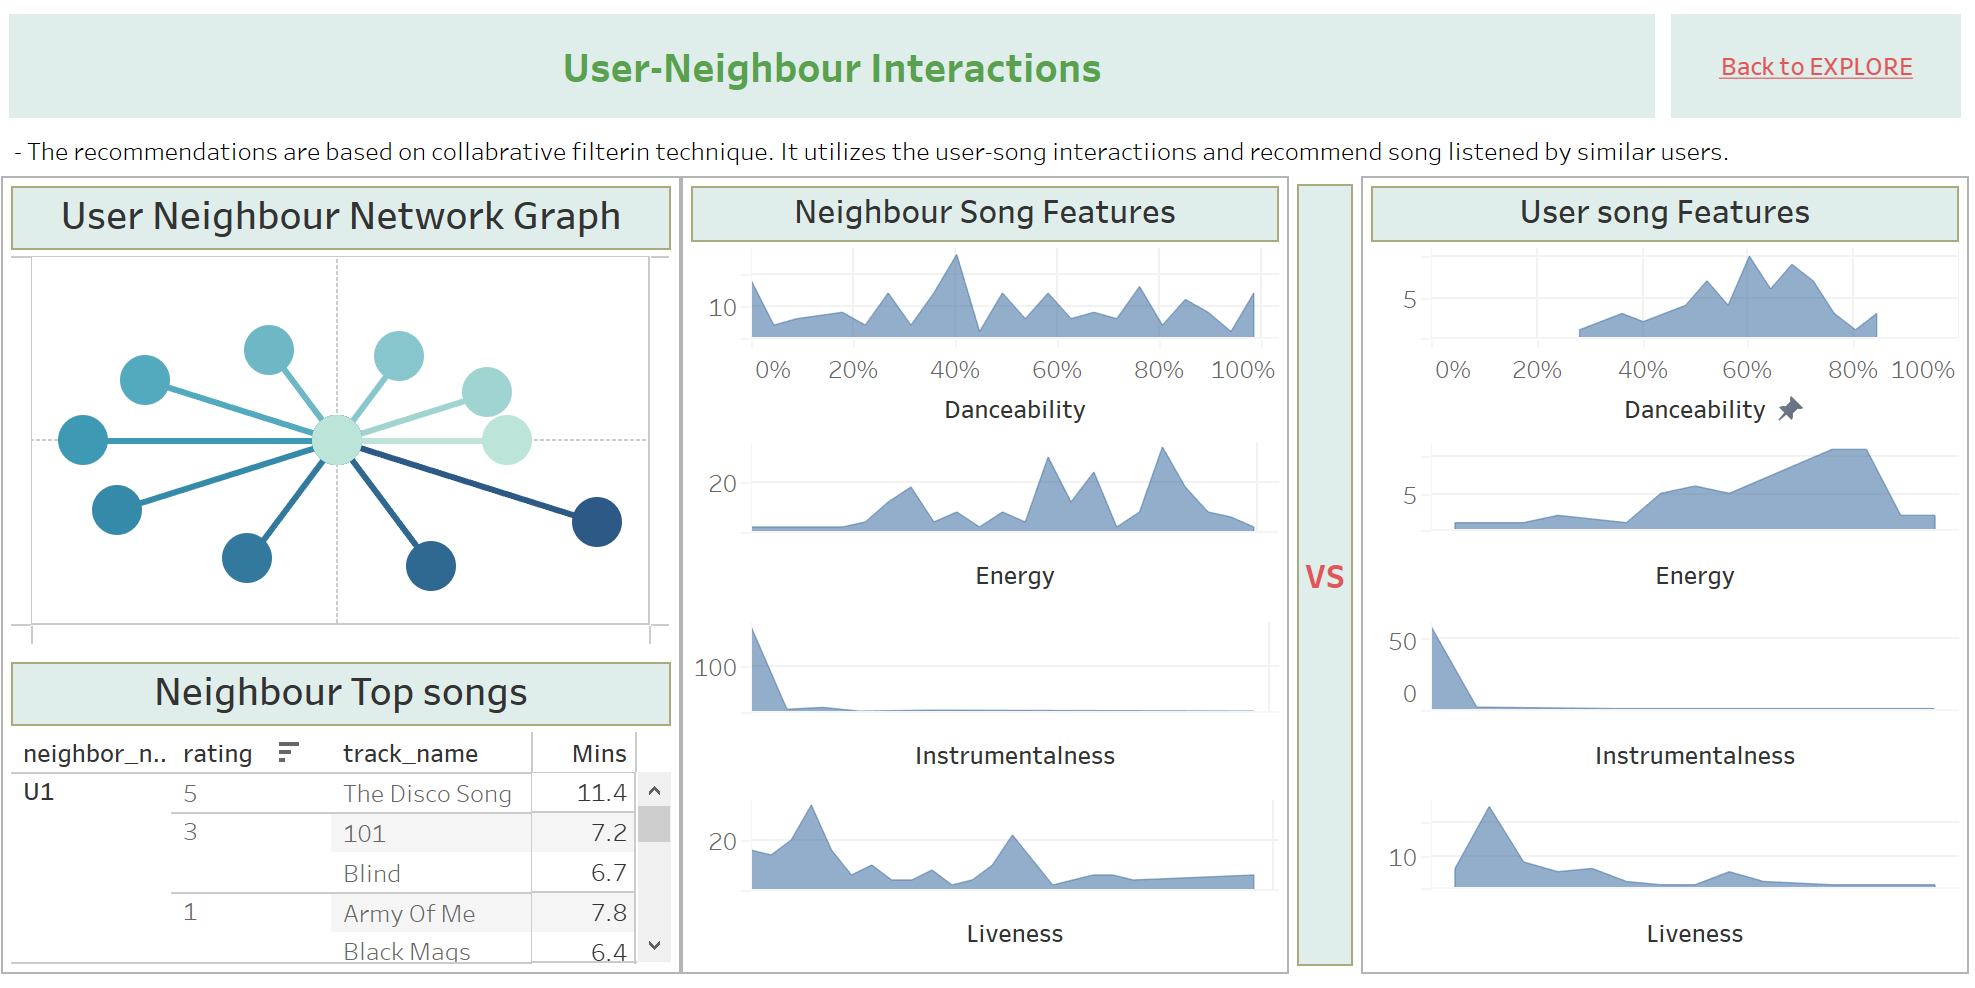Select The Disco Song track row

(x=427, y=793)
